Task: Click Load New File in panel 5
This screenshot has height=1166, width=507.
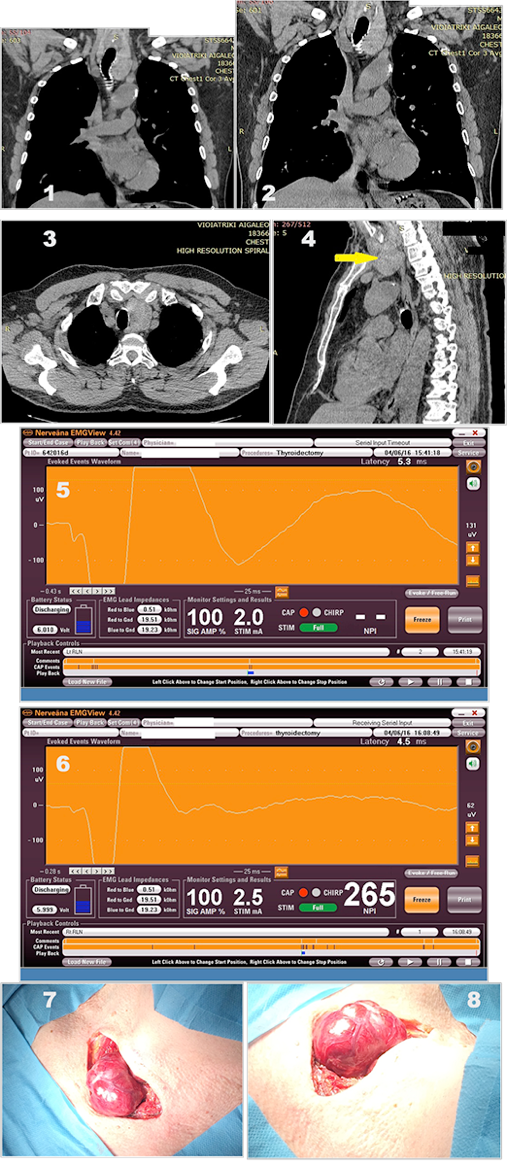Action: (87, 681)
